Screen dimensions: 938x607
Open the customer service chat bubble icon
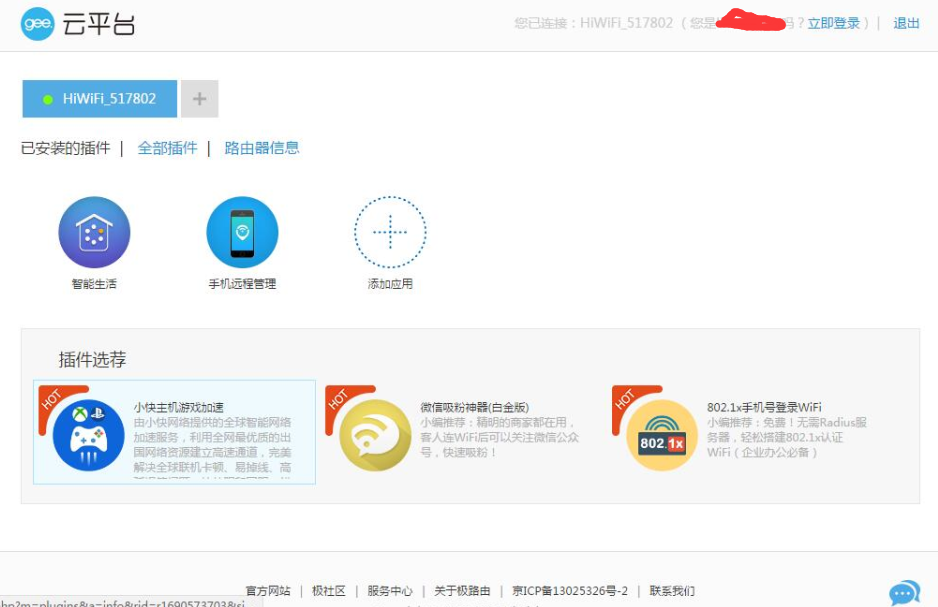[905, 592]
